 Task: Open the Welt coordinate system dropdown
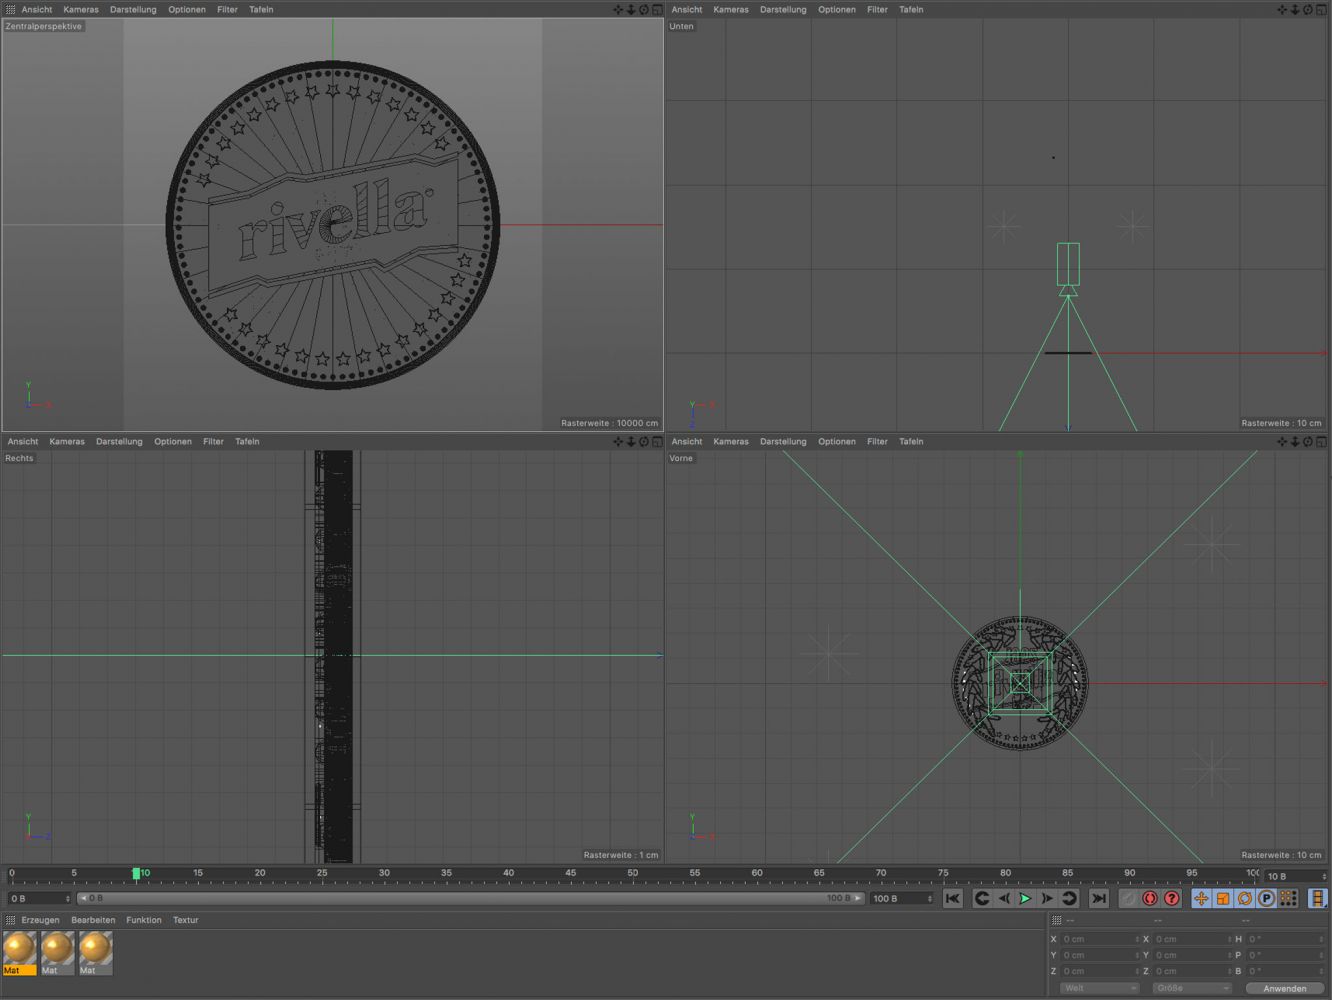point(1099,988)
